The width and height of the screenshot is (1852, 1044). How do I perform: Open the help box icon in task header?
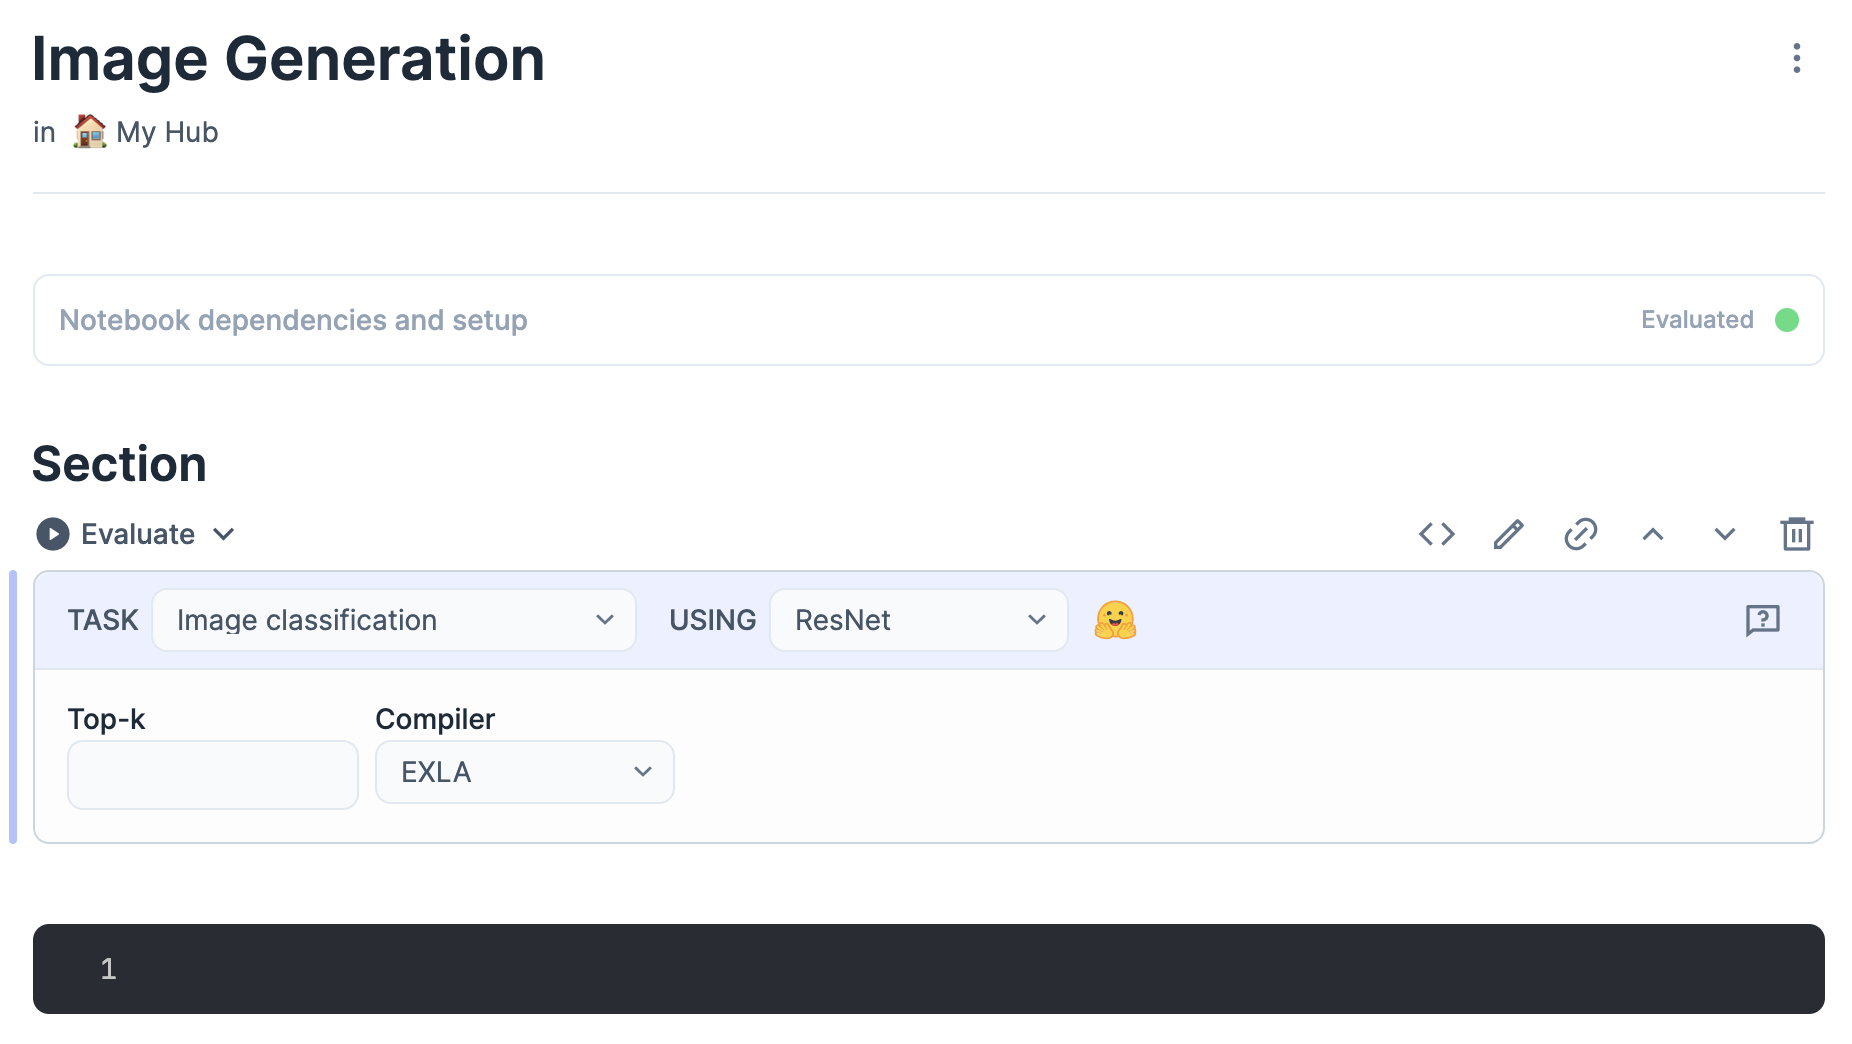(1762, 620)
